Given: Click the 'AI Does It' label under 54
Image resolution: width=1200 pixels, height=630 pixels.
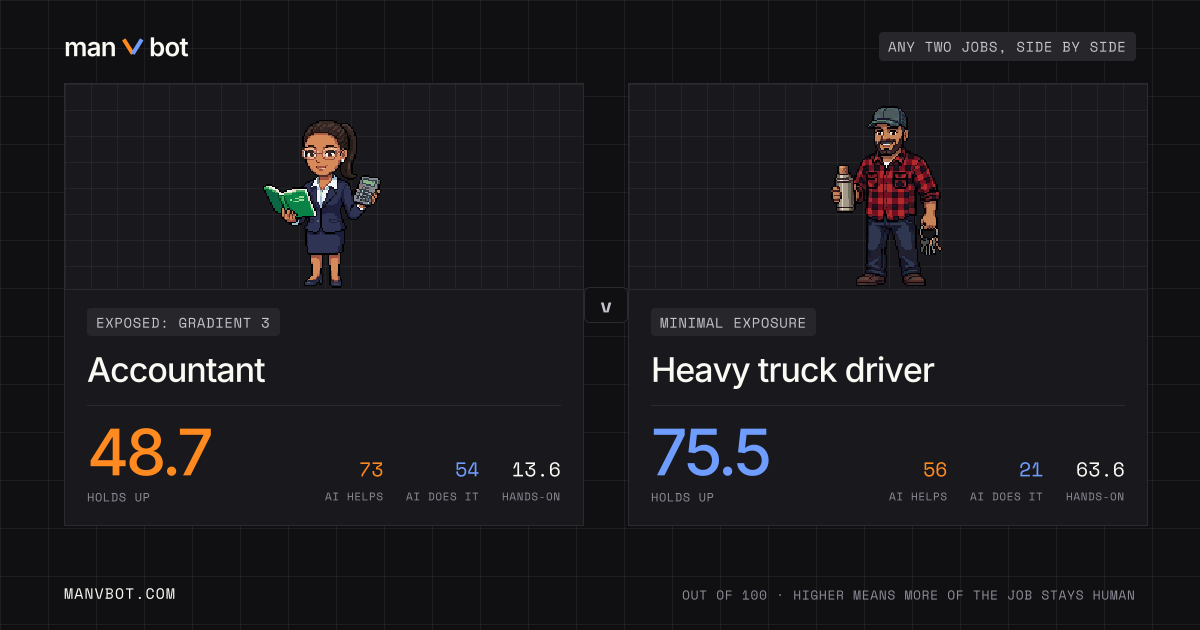Looking at the screenshot, I should coord(443,497).
